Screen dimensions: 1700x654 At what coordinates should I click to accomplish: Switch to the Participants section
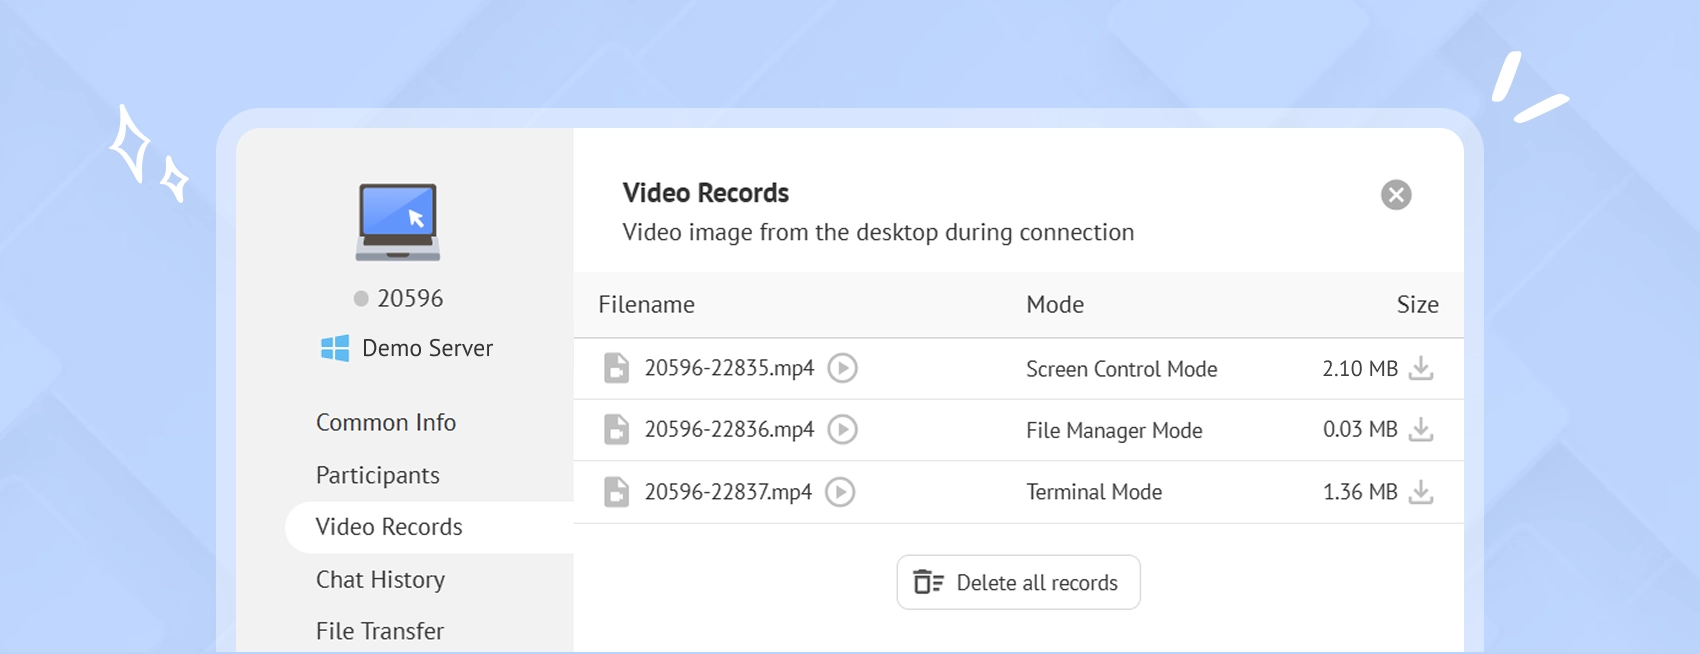(378, 475)
